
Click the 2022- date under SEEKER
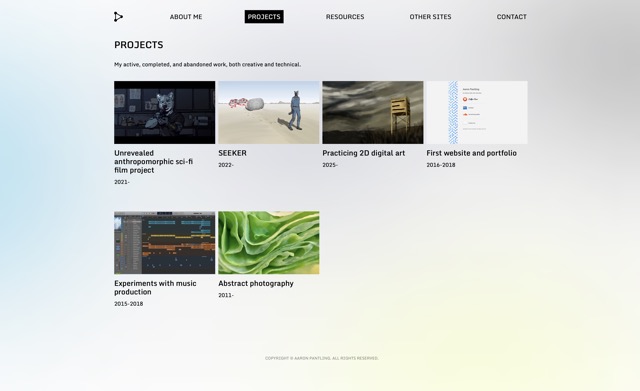click(x=226, y=165)
